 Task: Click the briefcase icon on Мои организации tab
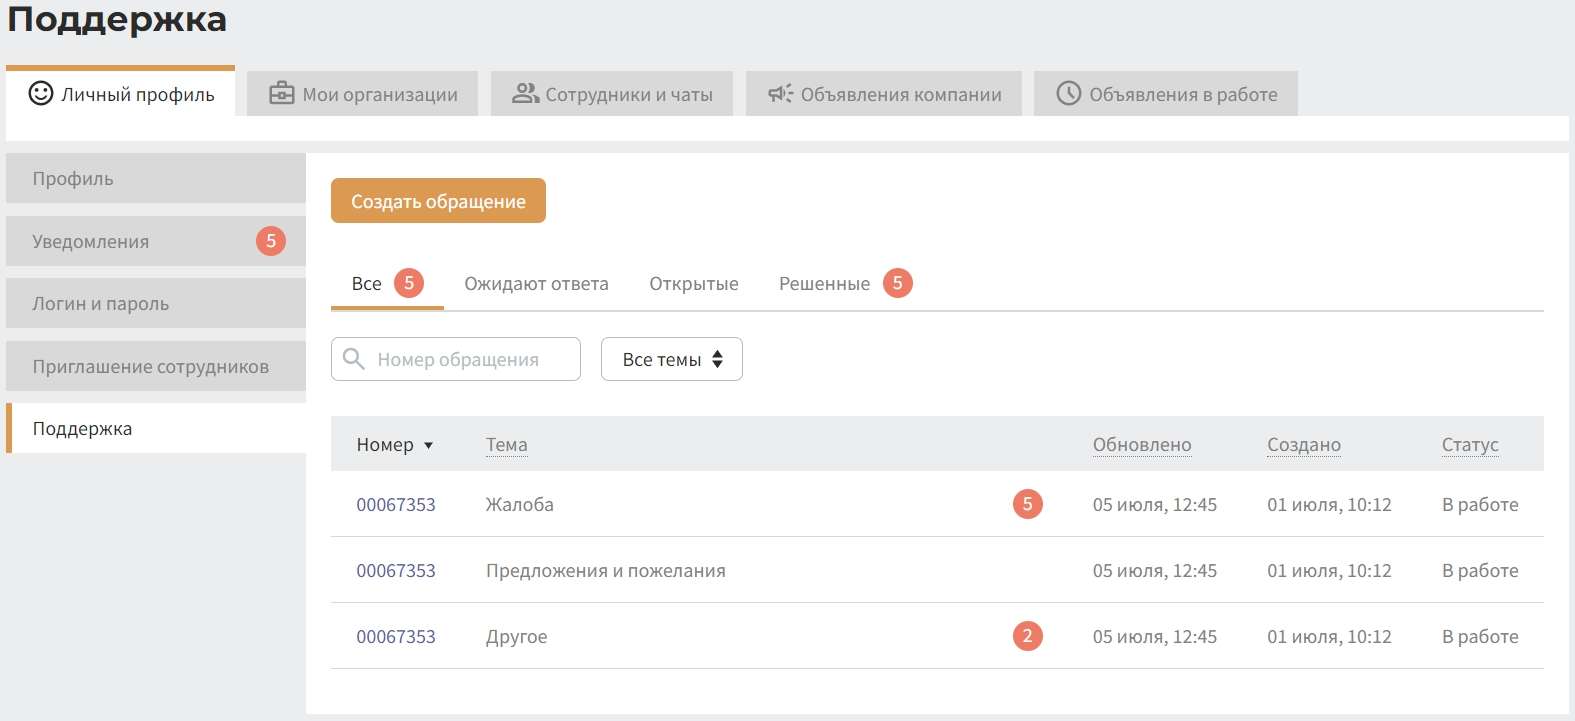(x=282, y=94)
